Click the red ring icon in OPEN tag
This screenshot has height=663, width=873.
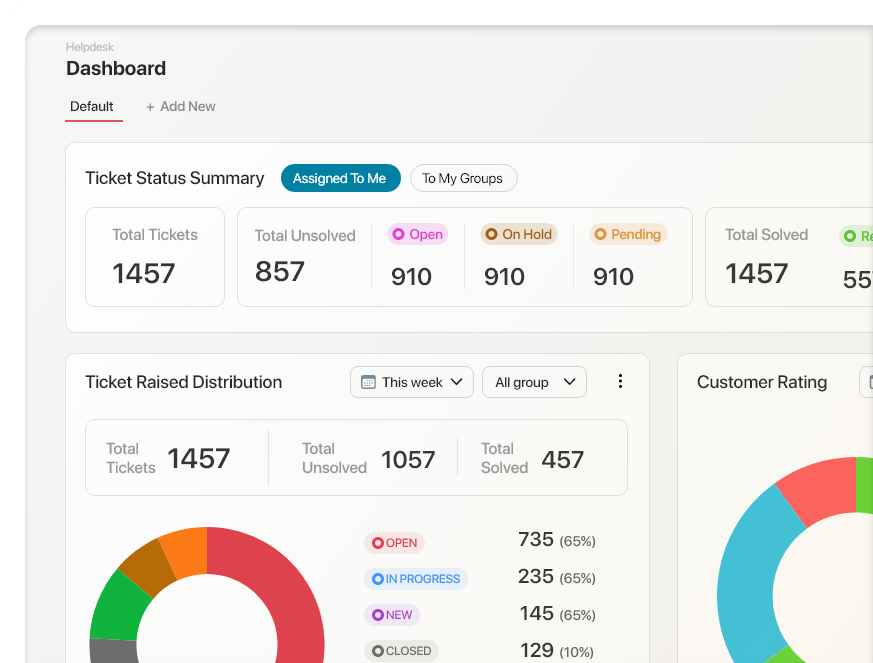[x=377, y=543]
